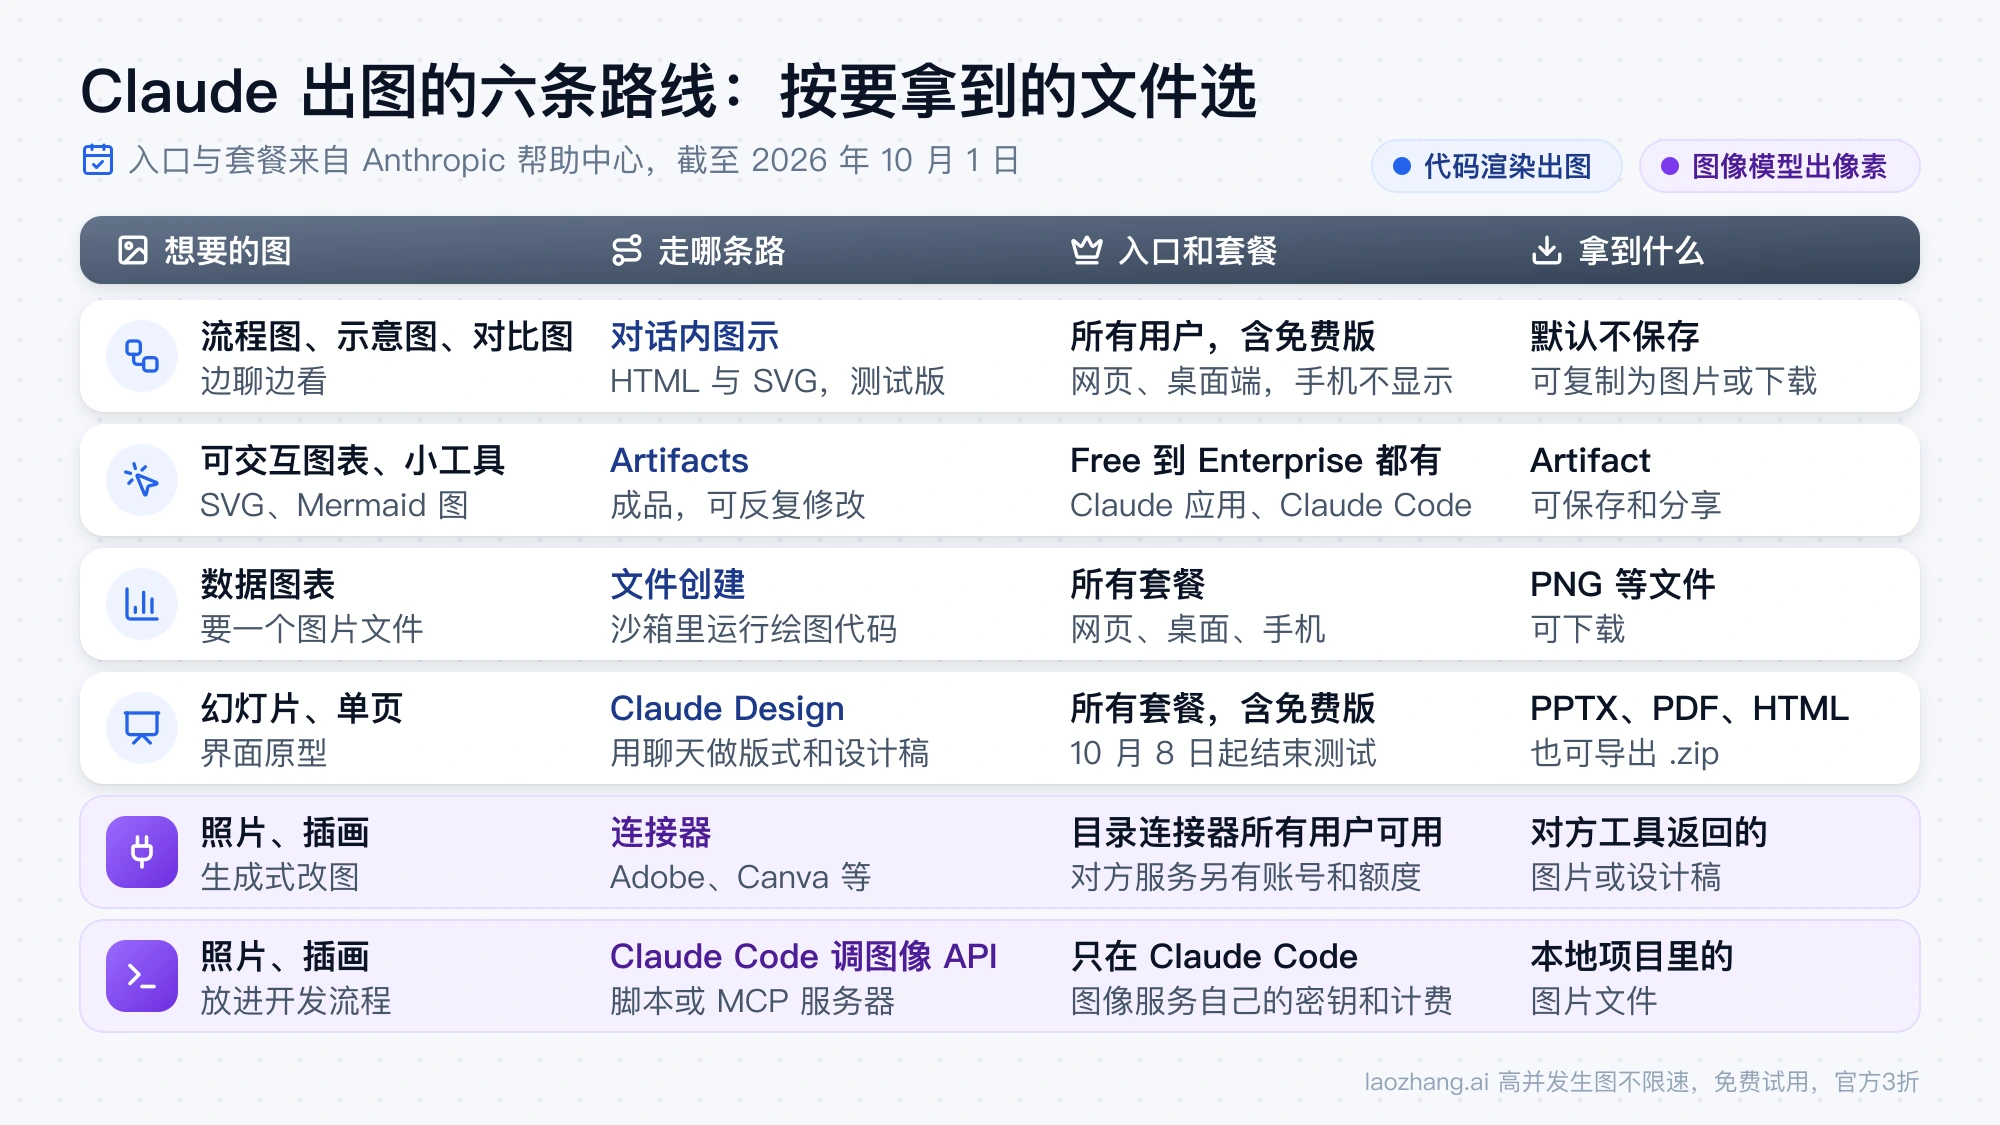Click the text 沙箱里运行绘图代码
The image size is (2000, 1125).
pyautogui.click(x=754, y=629)
